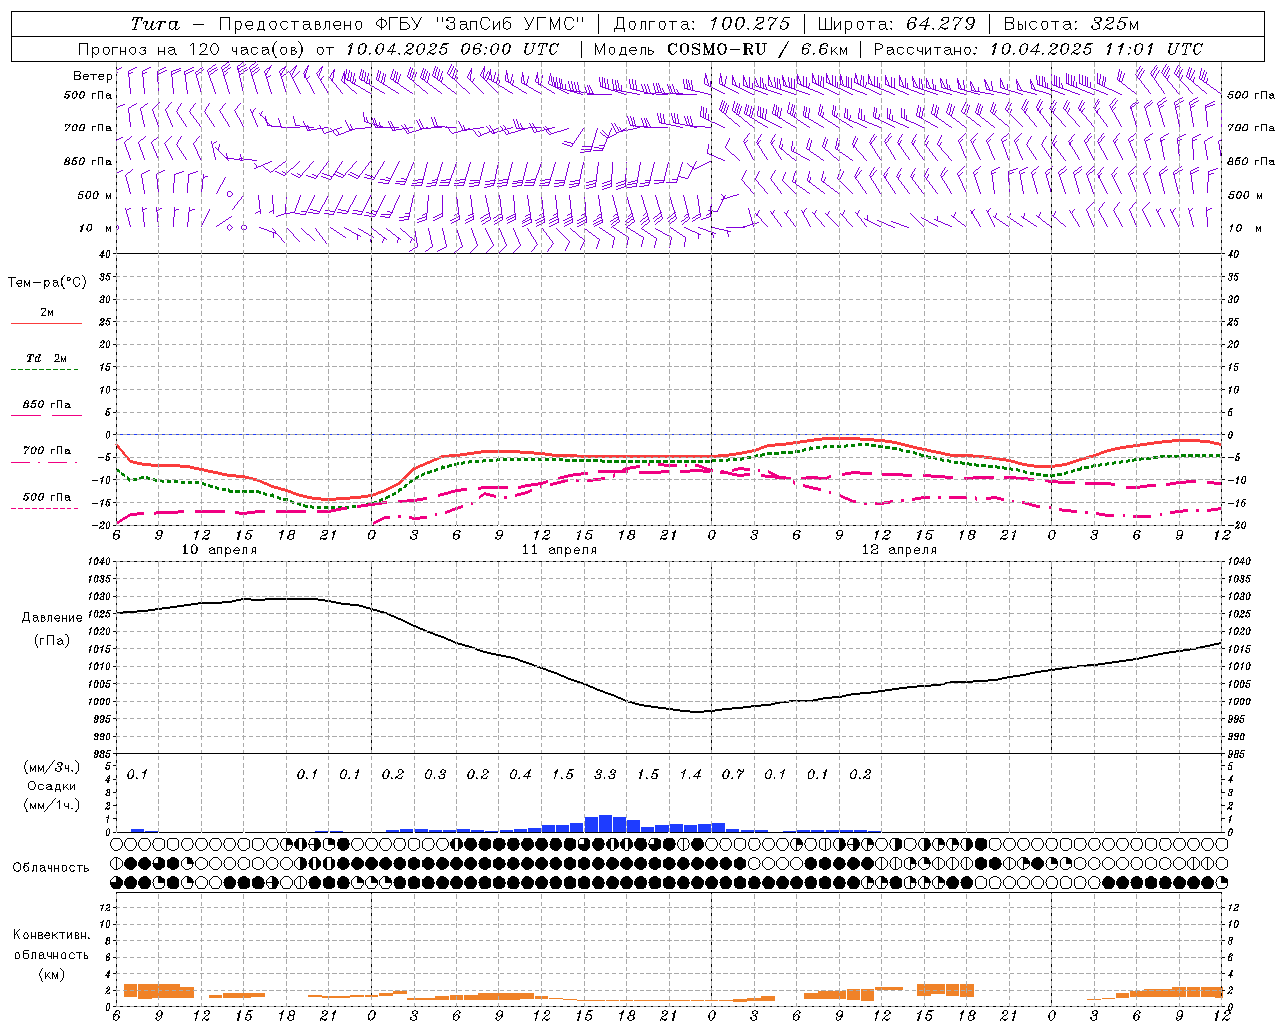Click the precipitation value "1.4"

click(x=690, y=775)
